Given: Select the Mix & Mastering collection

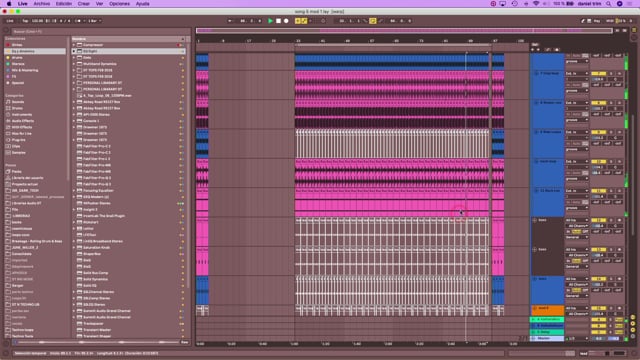Looking at the screenshot, I should 24,70.
